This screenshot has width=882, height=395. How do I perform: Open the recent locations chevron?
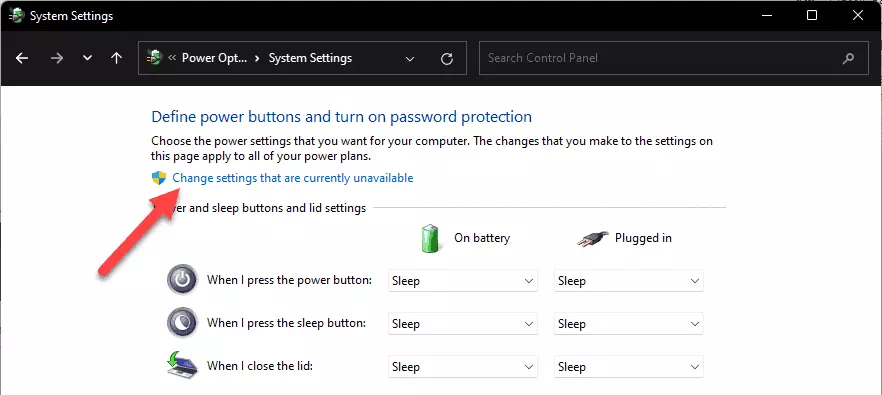pos(87,58)
